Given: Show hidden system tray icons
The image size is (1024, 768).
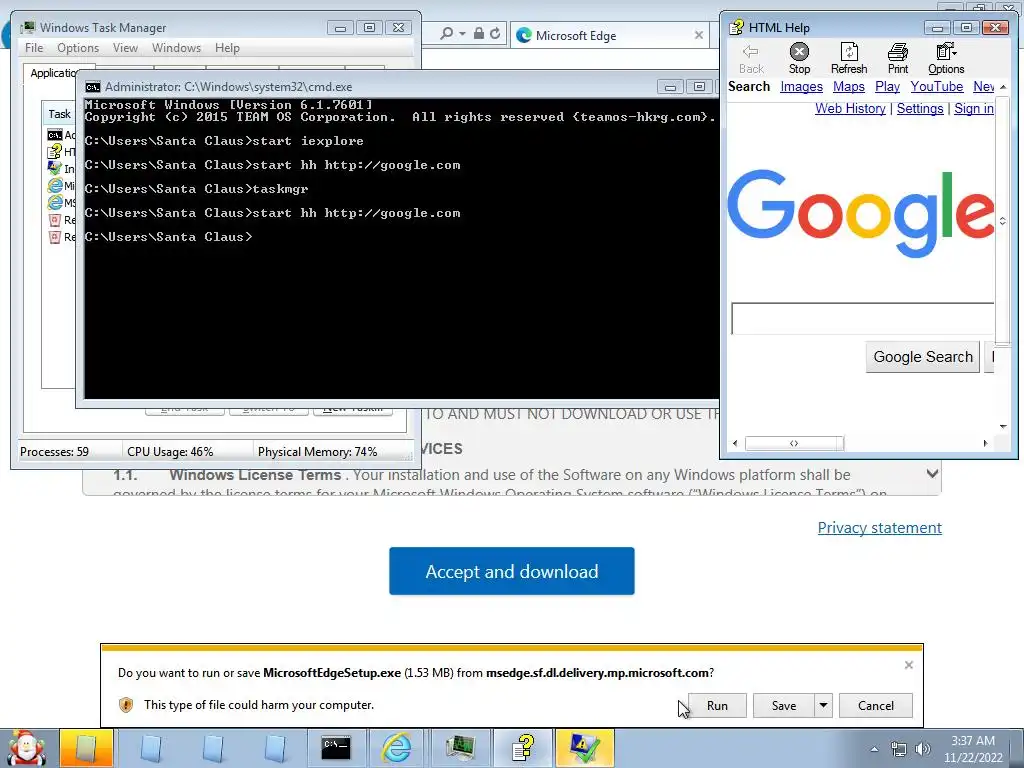Looking at the screenshot, I should 874,749.
